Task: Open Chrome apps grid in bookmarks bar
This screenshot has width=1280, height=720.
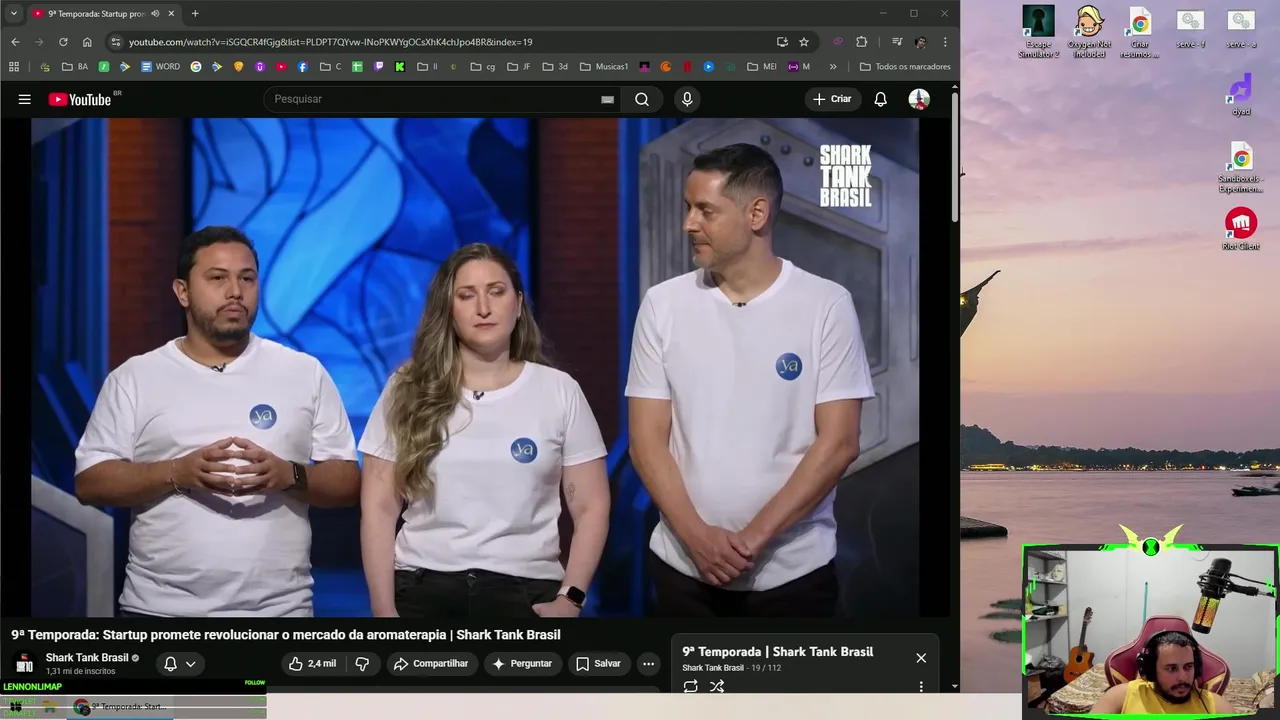Action: click(14, 67)
